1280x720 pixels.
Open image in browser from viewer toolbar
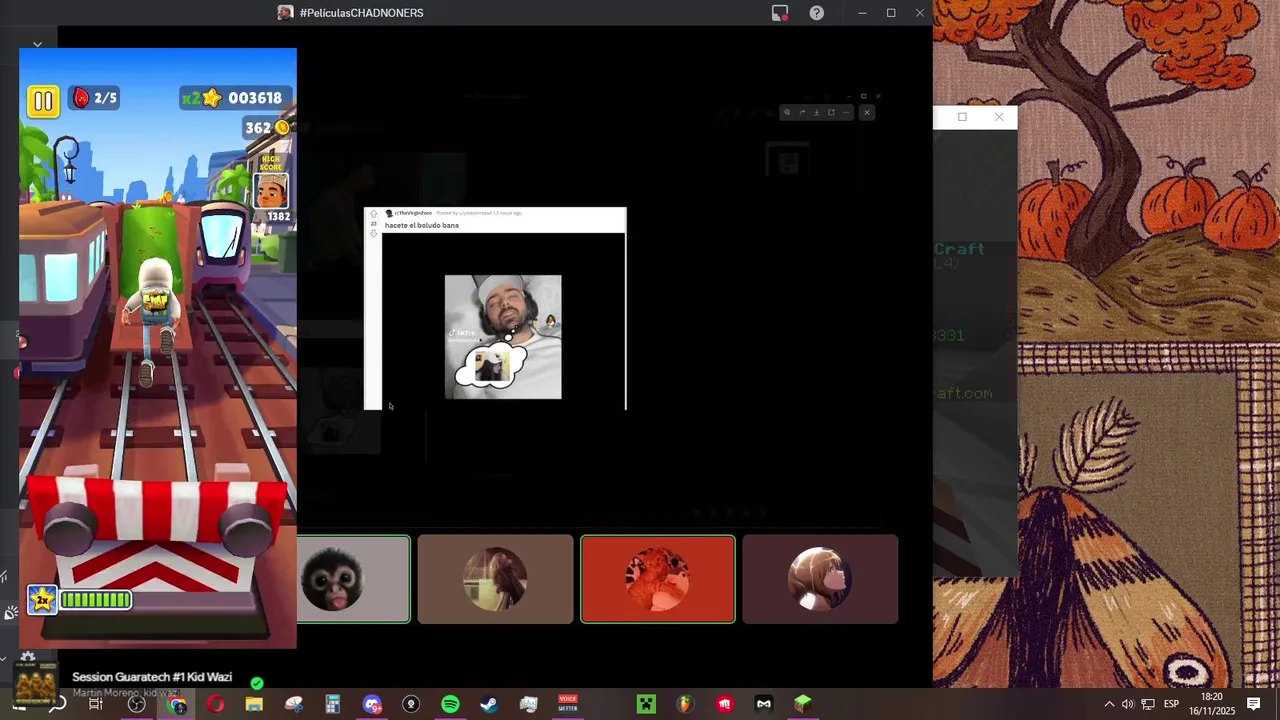coord(831,113)
